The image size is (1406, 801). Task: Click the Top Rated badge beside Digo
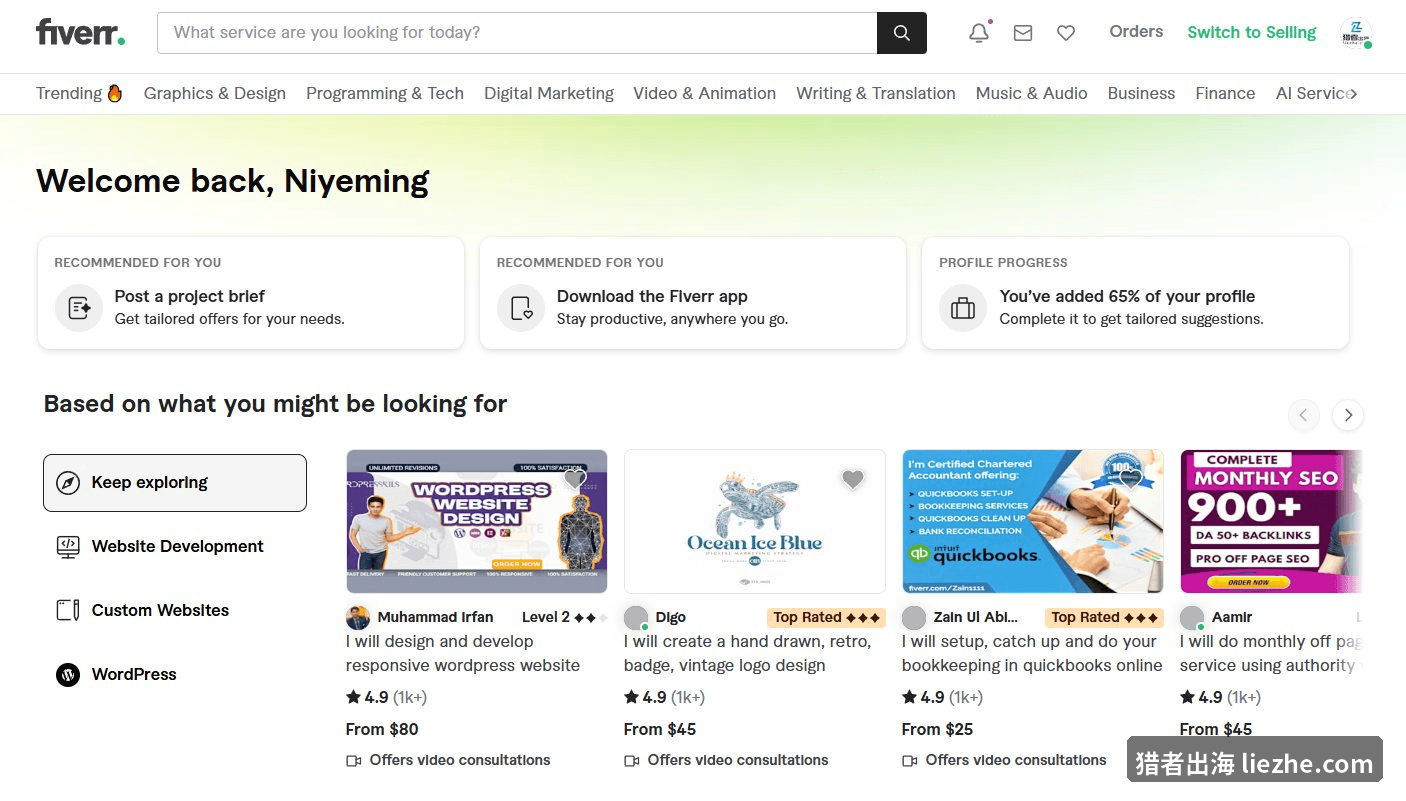[826, 617]
